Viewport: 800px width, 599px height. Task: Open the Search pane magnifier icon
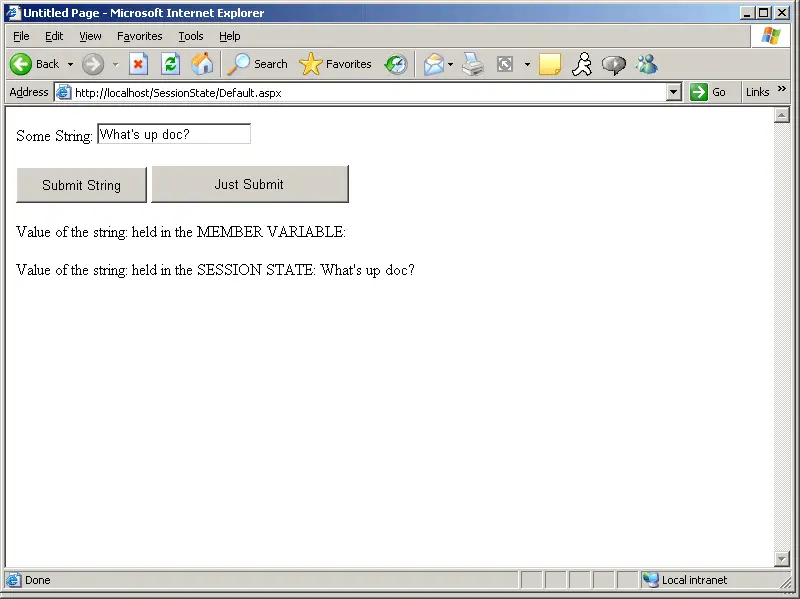click(x=238, y=64)
